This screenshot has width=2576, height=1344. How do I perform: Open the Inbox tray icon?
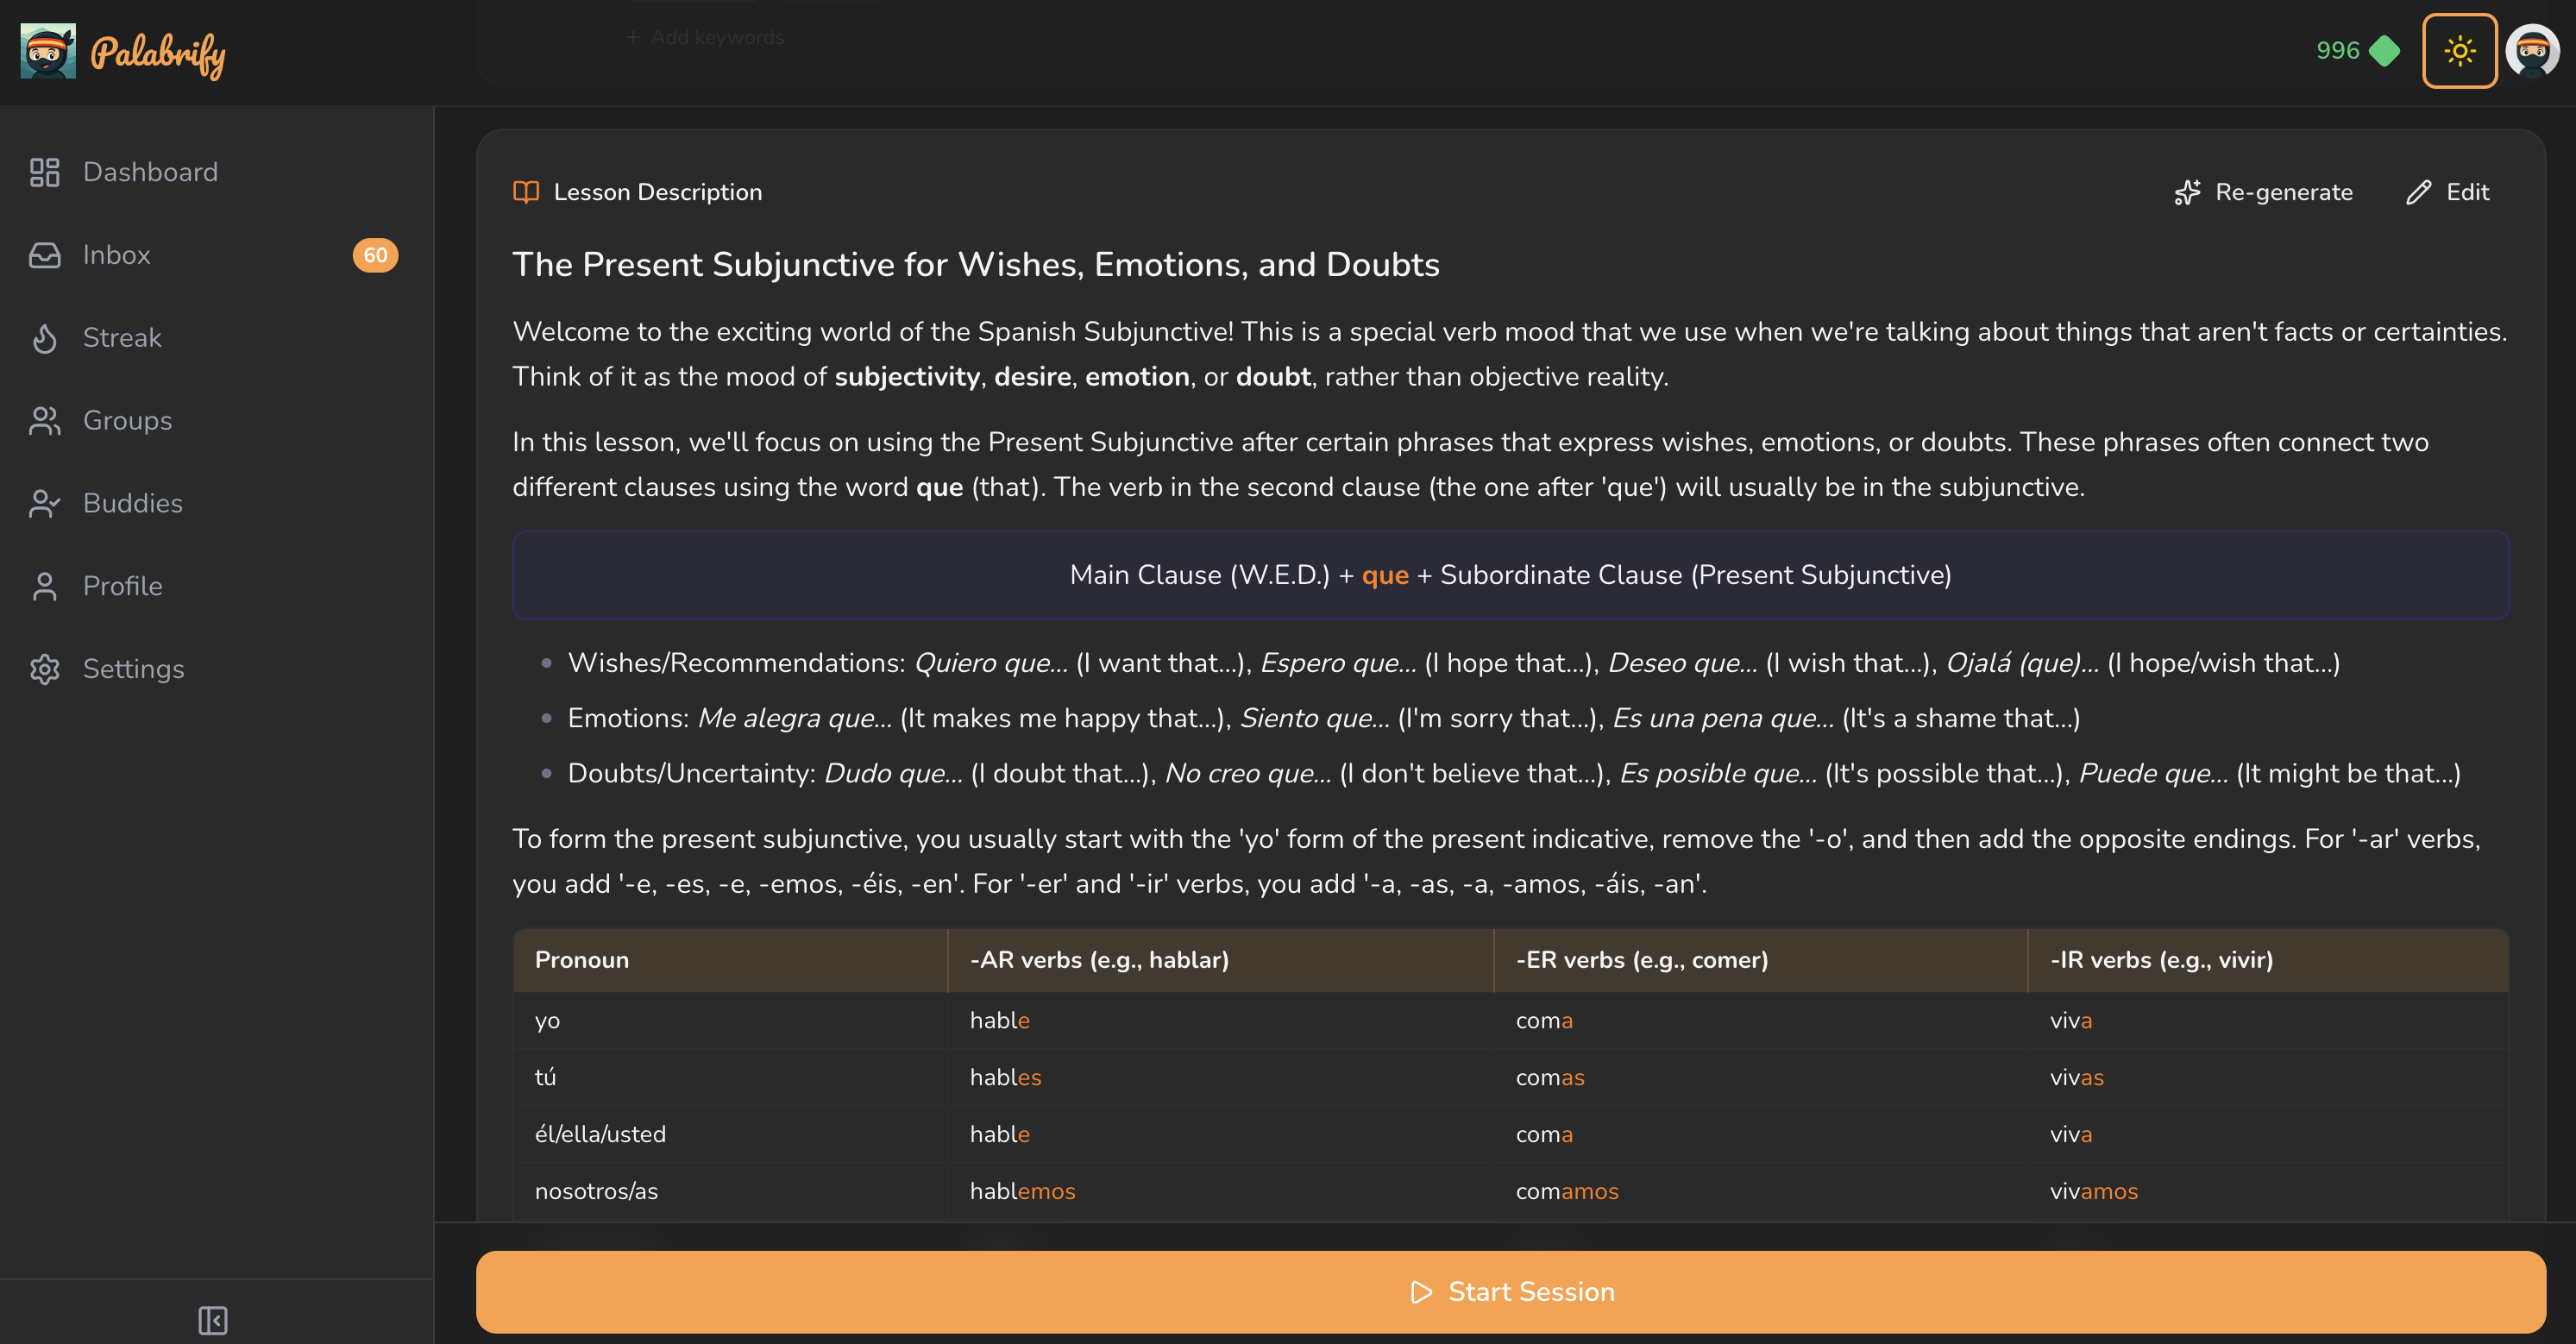click(45, 255)
